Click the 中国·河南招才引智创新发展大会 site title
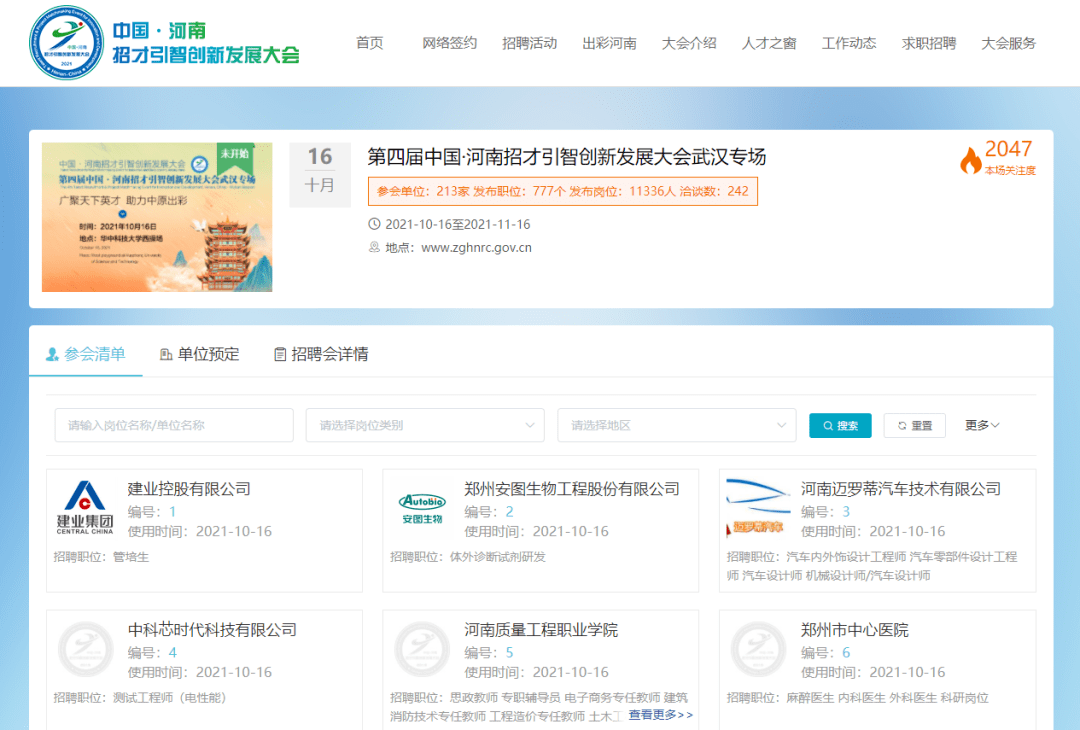 (x=206, y=43)
